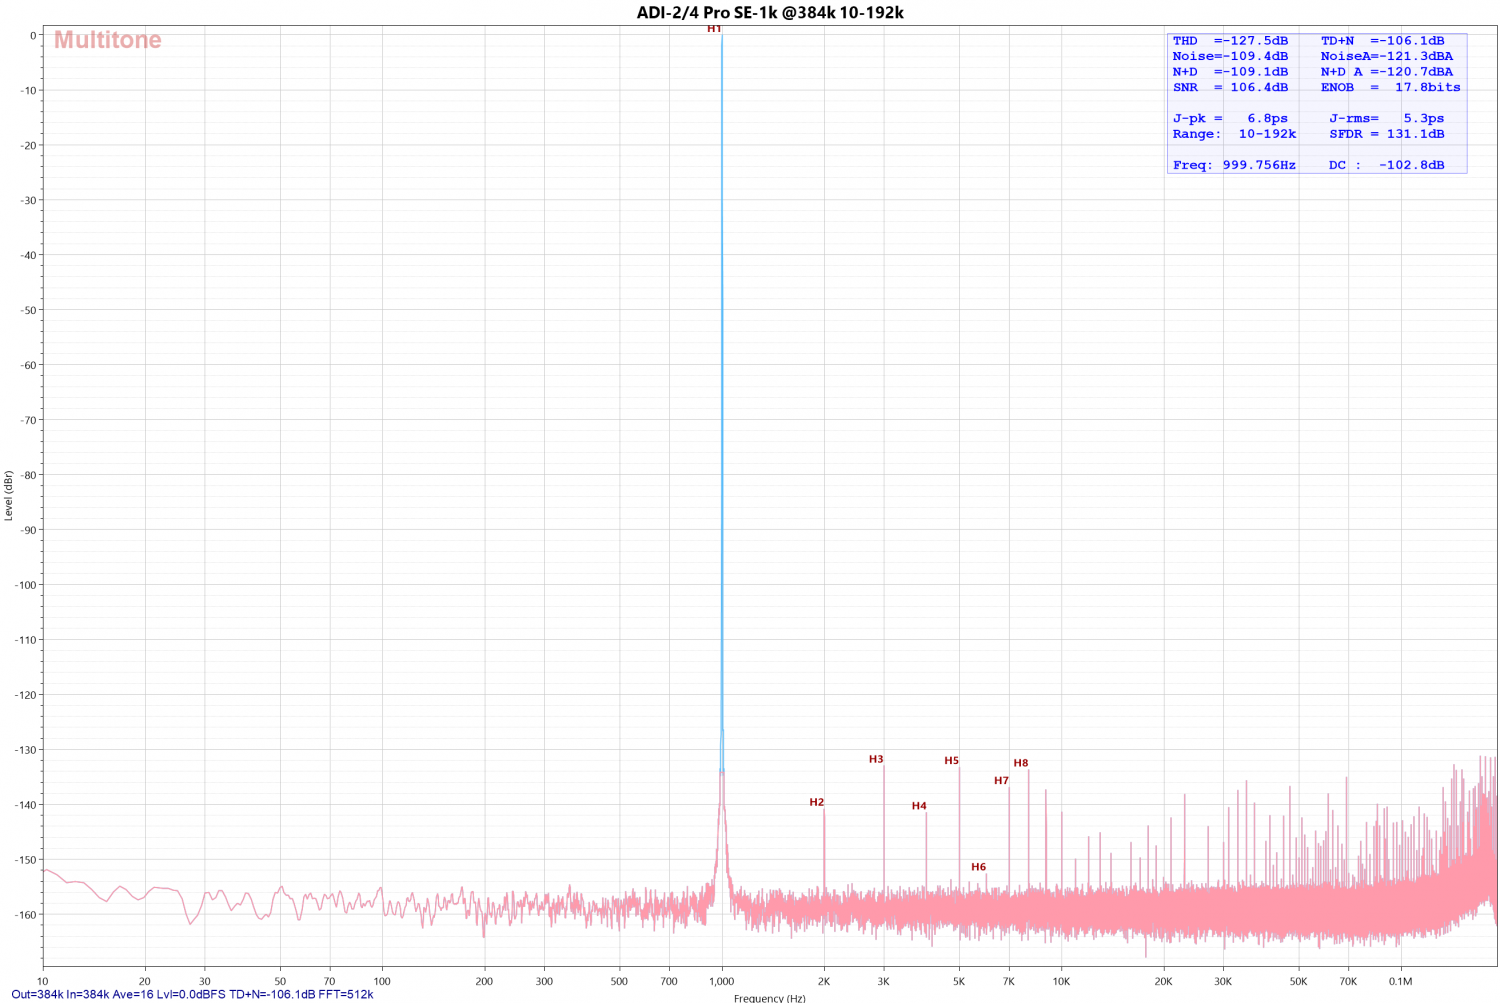Click the "7K" frequency tick label
Screen dimensions: 1500x1003
[x=1009, y=981]
